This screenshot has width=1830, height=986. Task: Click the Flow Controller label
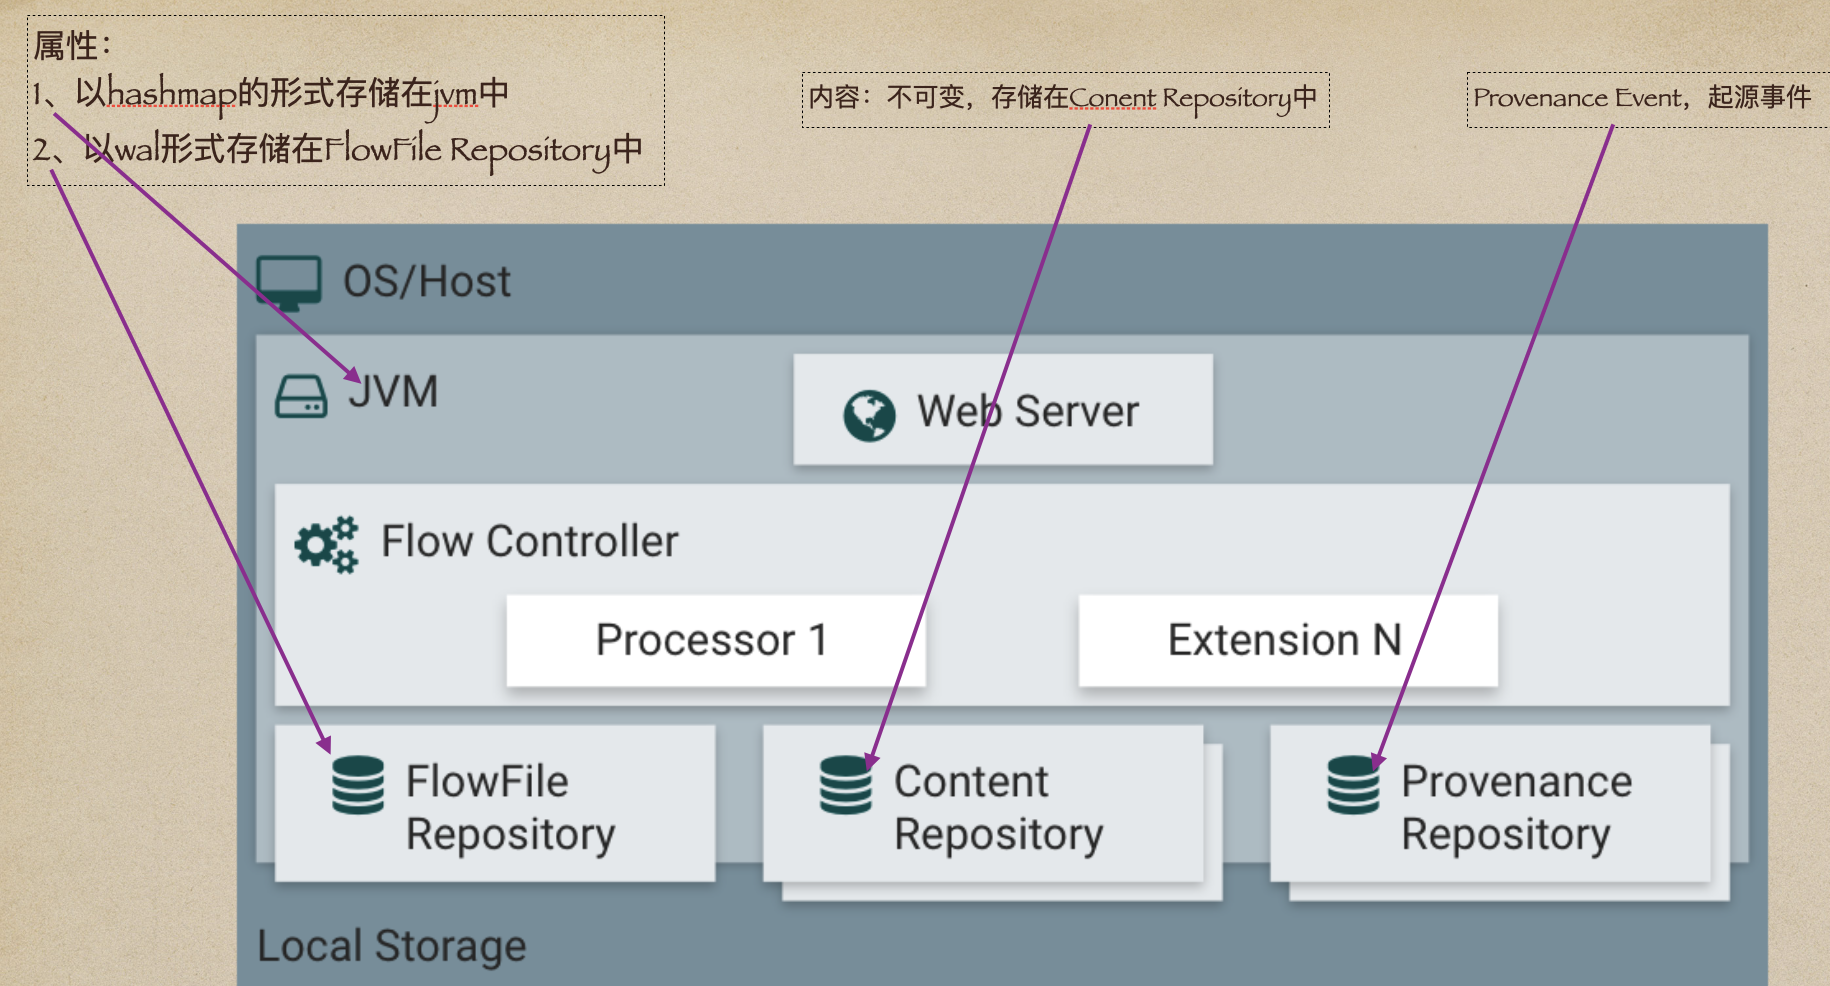(530, 541)
